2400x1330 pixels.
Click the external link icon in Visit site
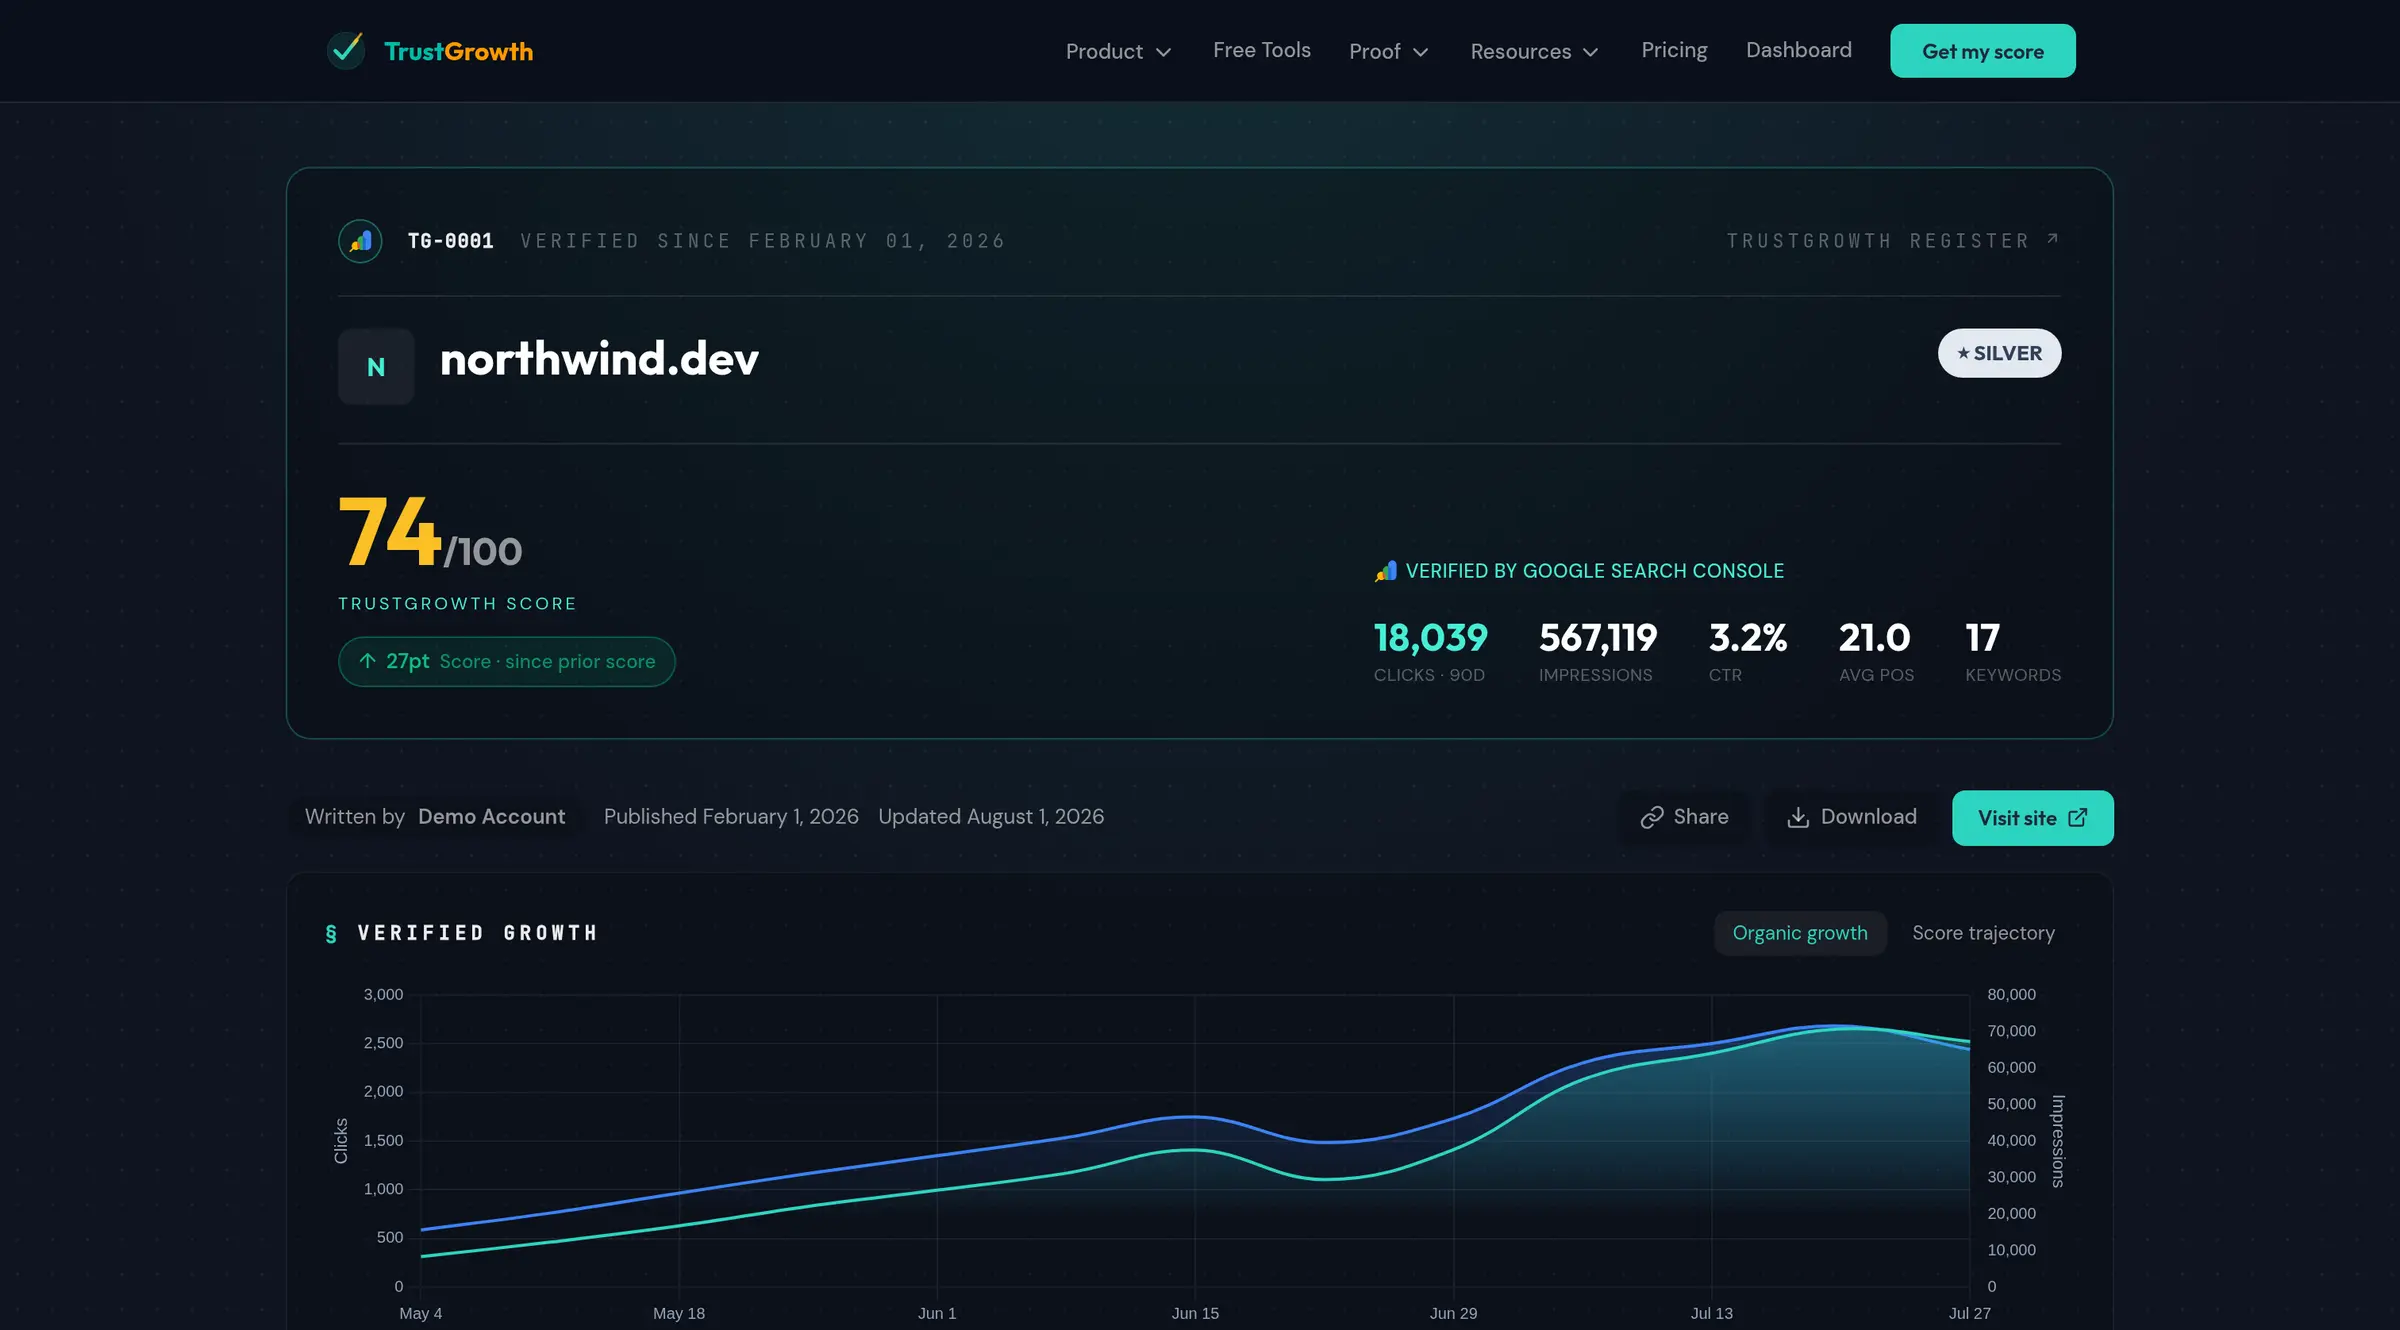[2078, 818]
